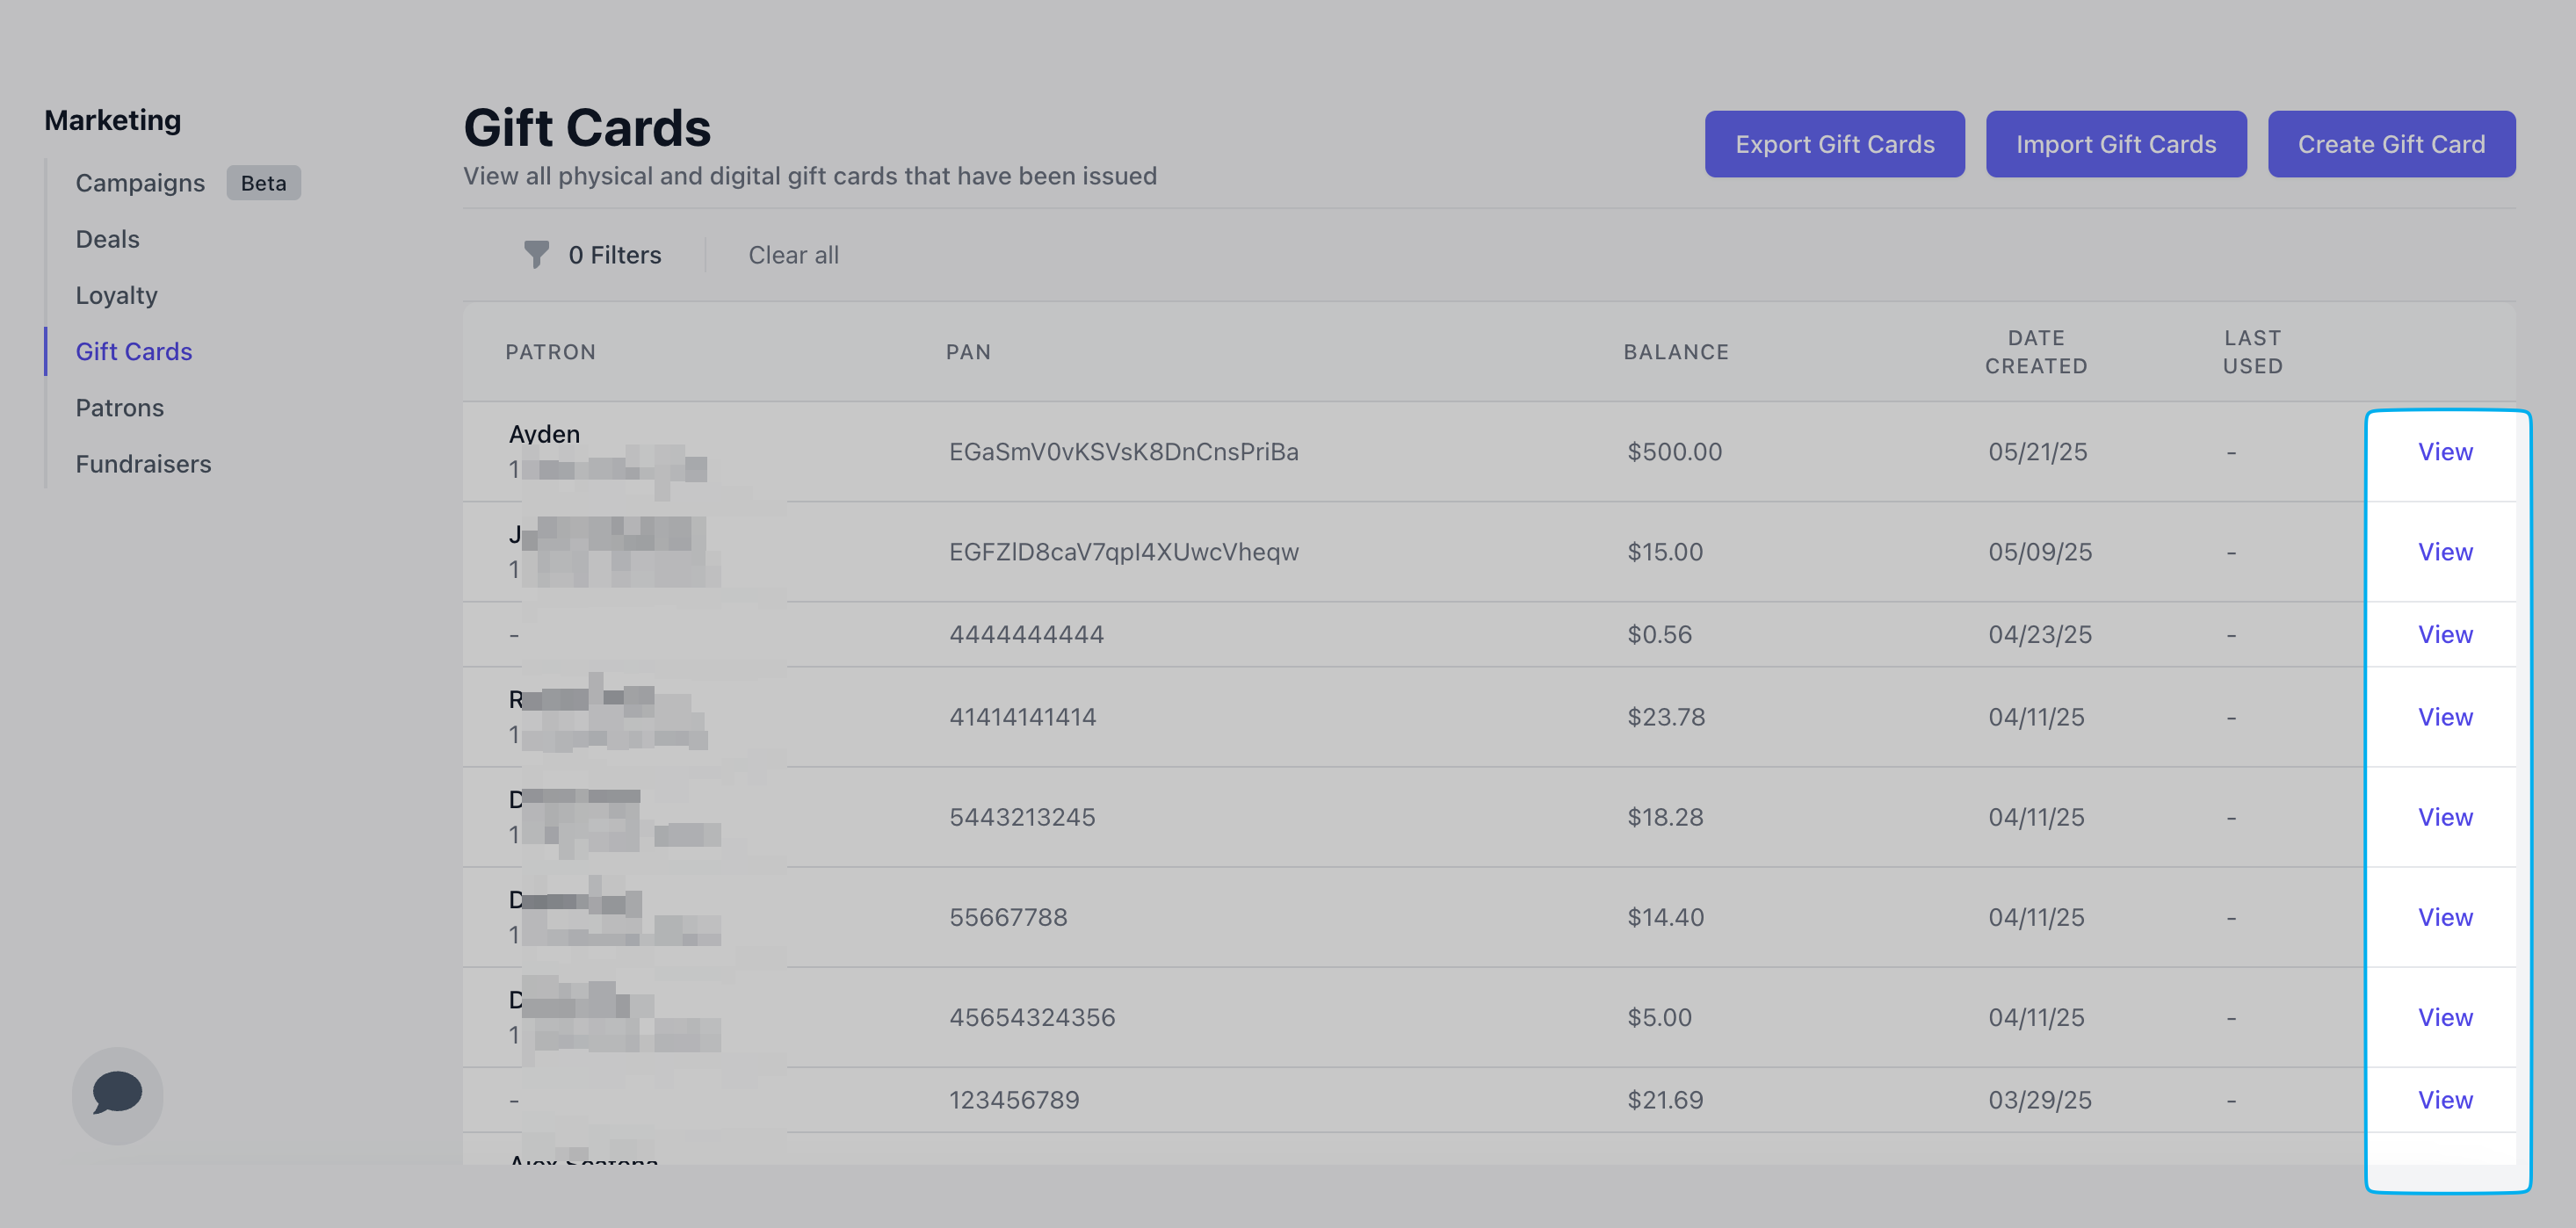Go to Fundraisers page

pos(143,464)
